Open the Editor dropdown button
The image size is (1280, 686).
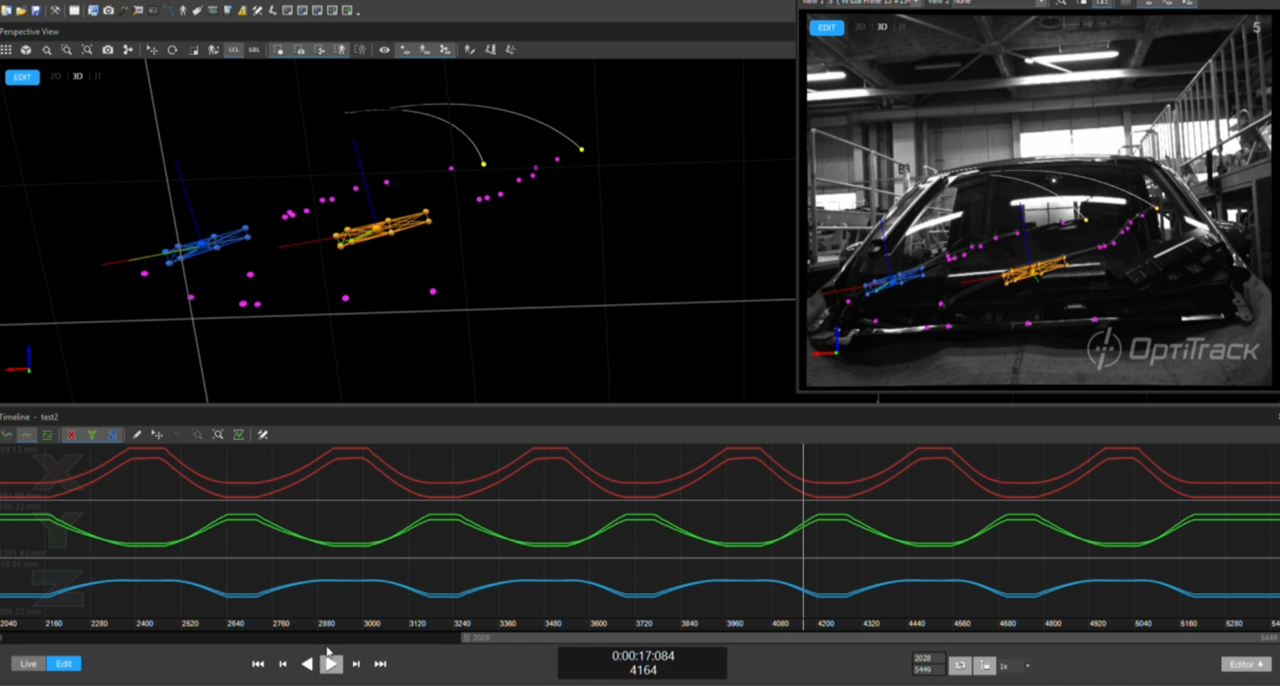1246,664
